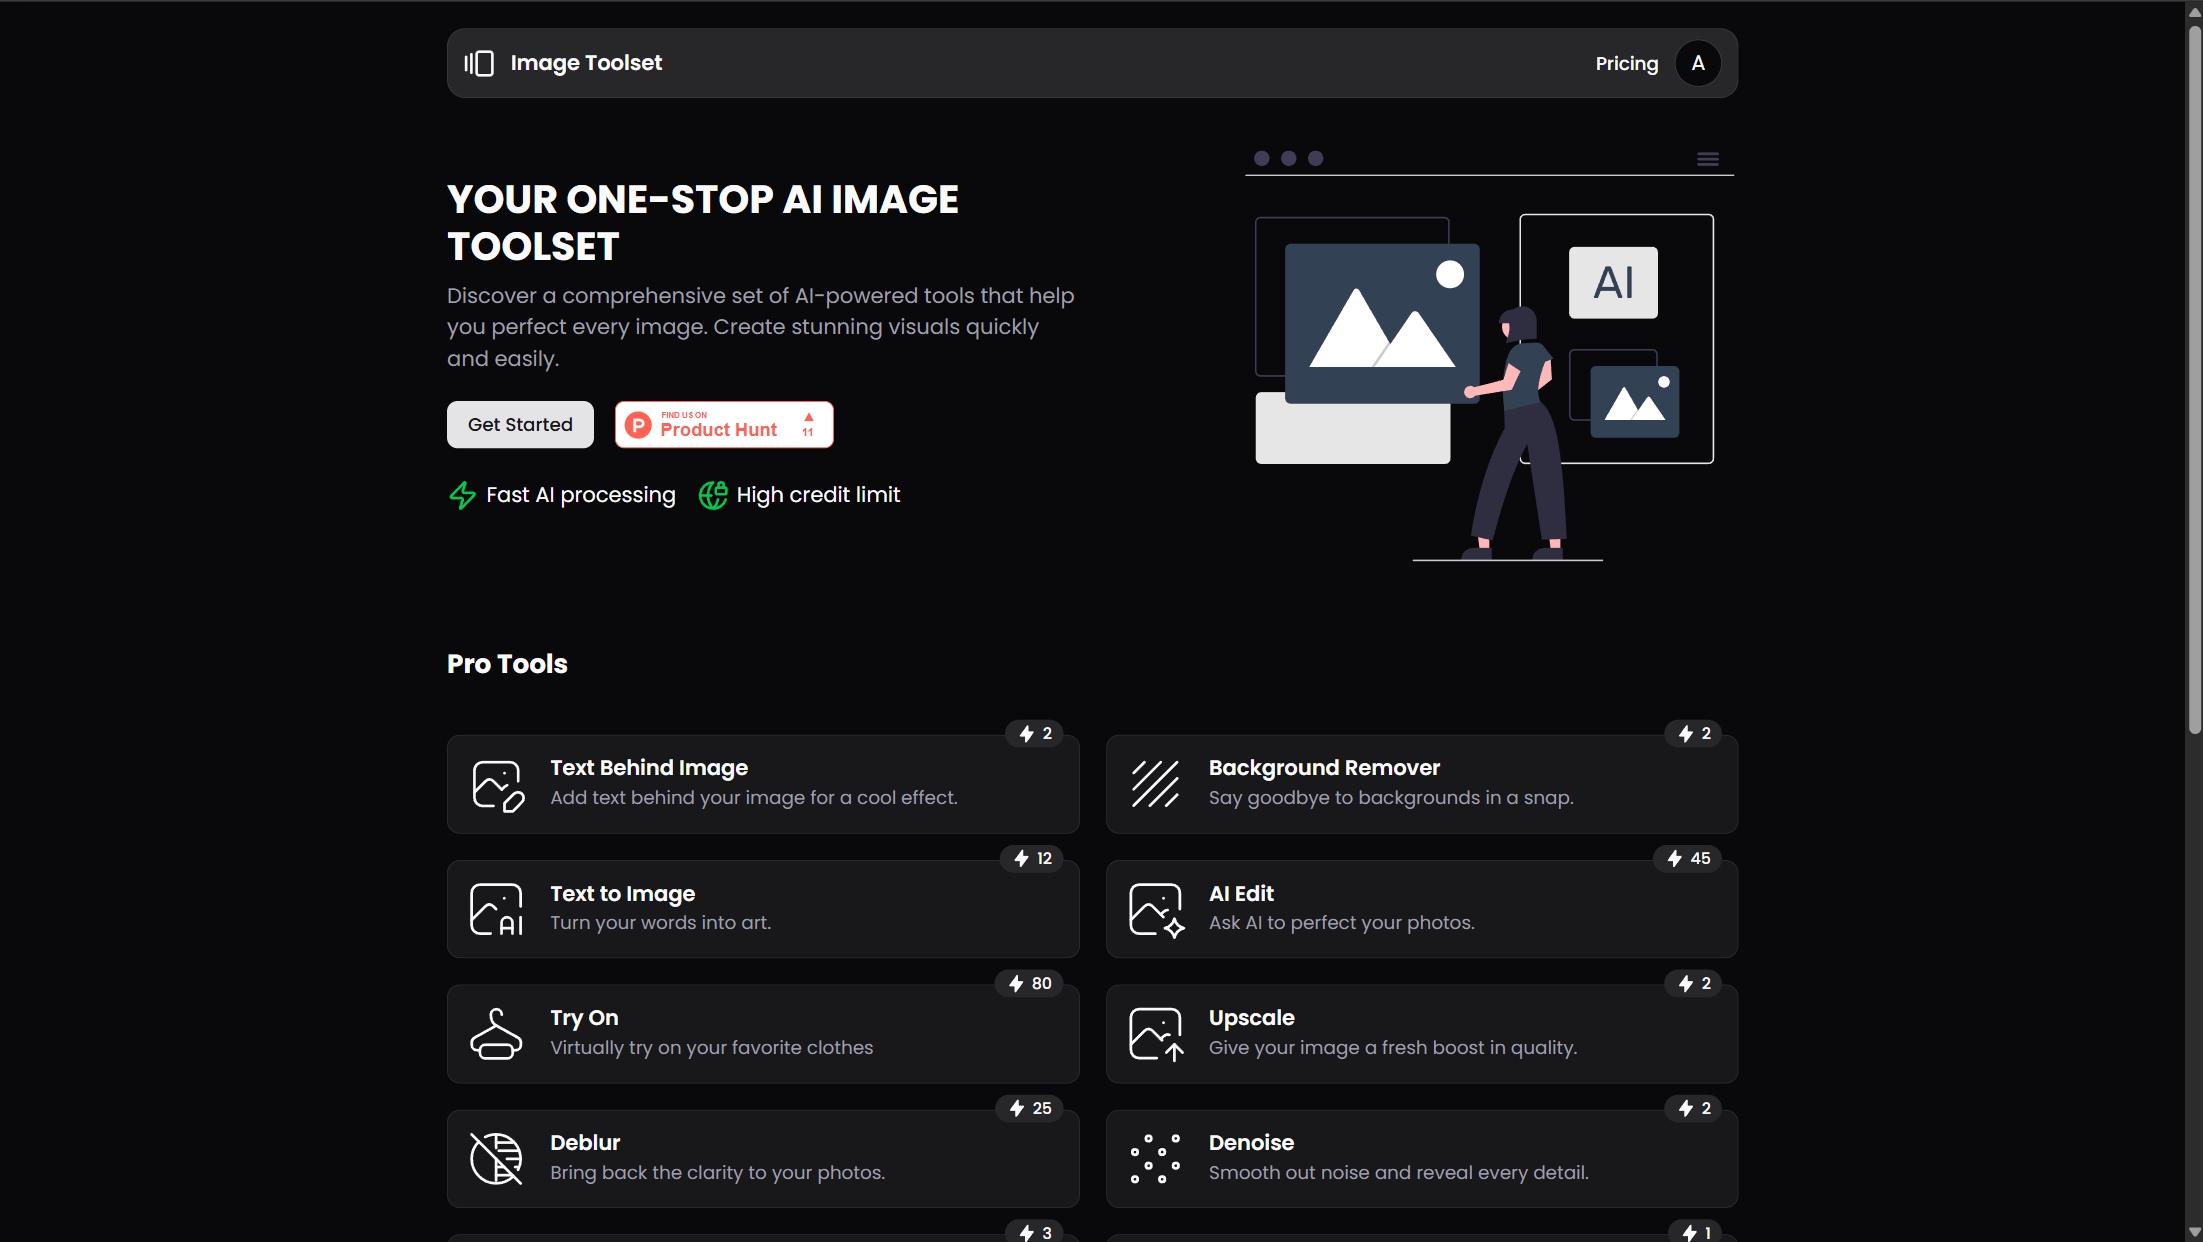Screen dimensions: 2203x1242
Task: Click the scrollbar down arrow
Action: 2194,1232
